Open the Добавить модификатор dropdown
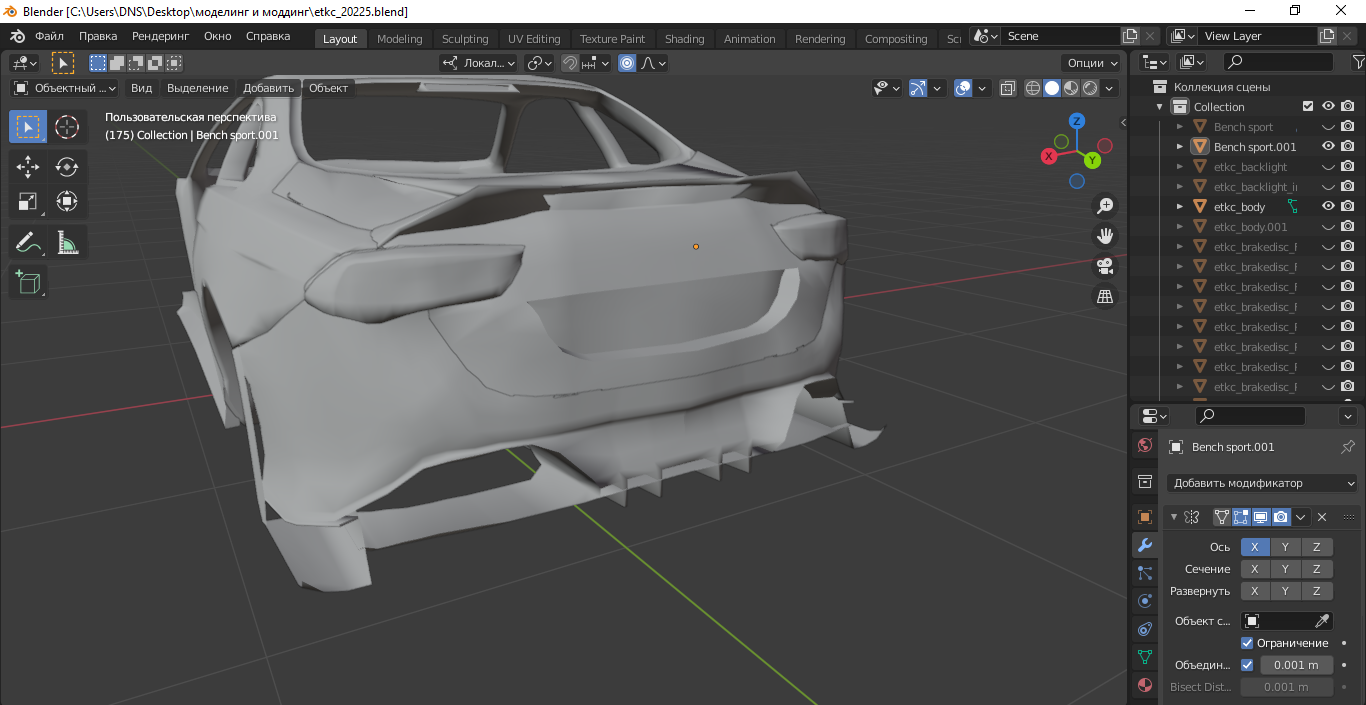 point(1264,483)
